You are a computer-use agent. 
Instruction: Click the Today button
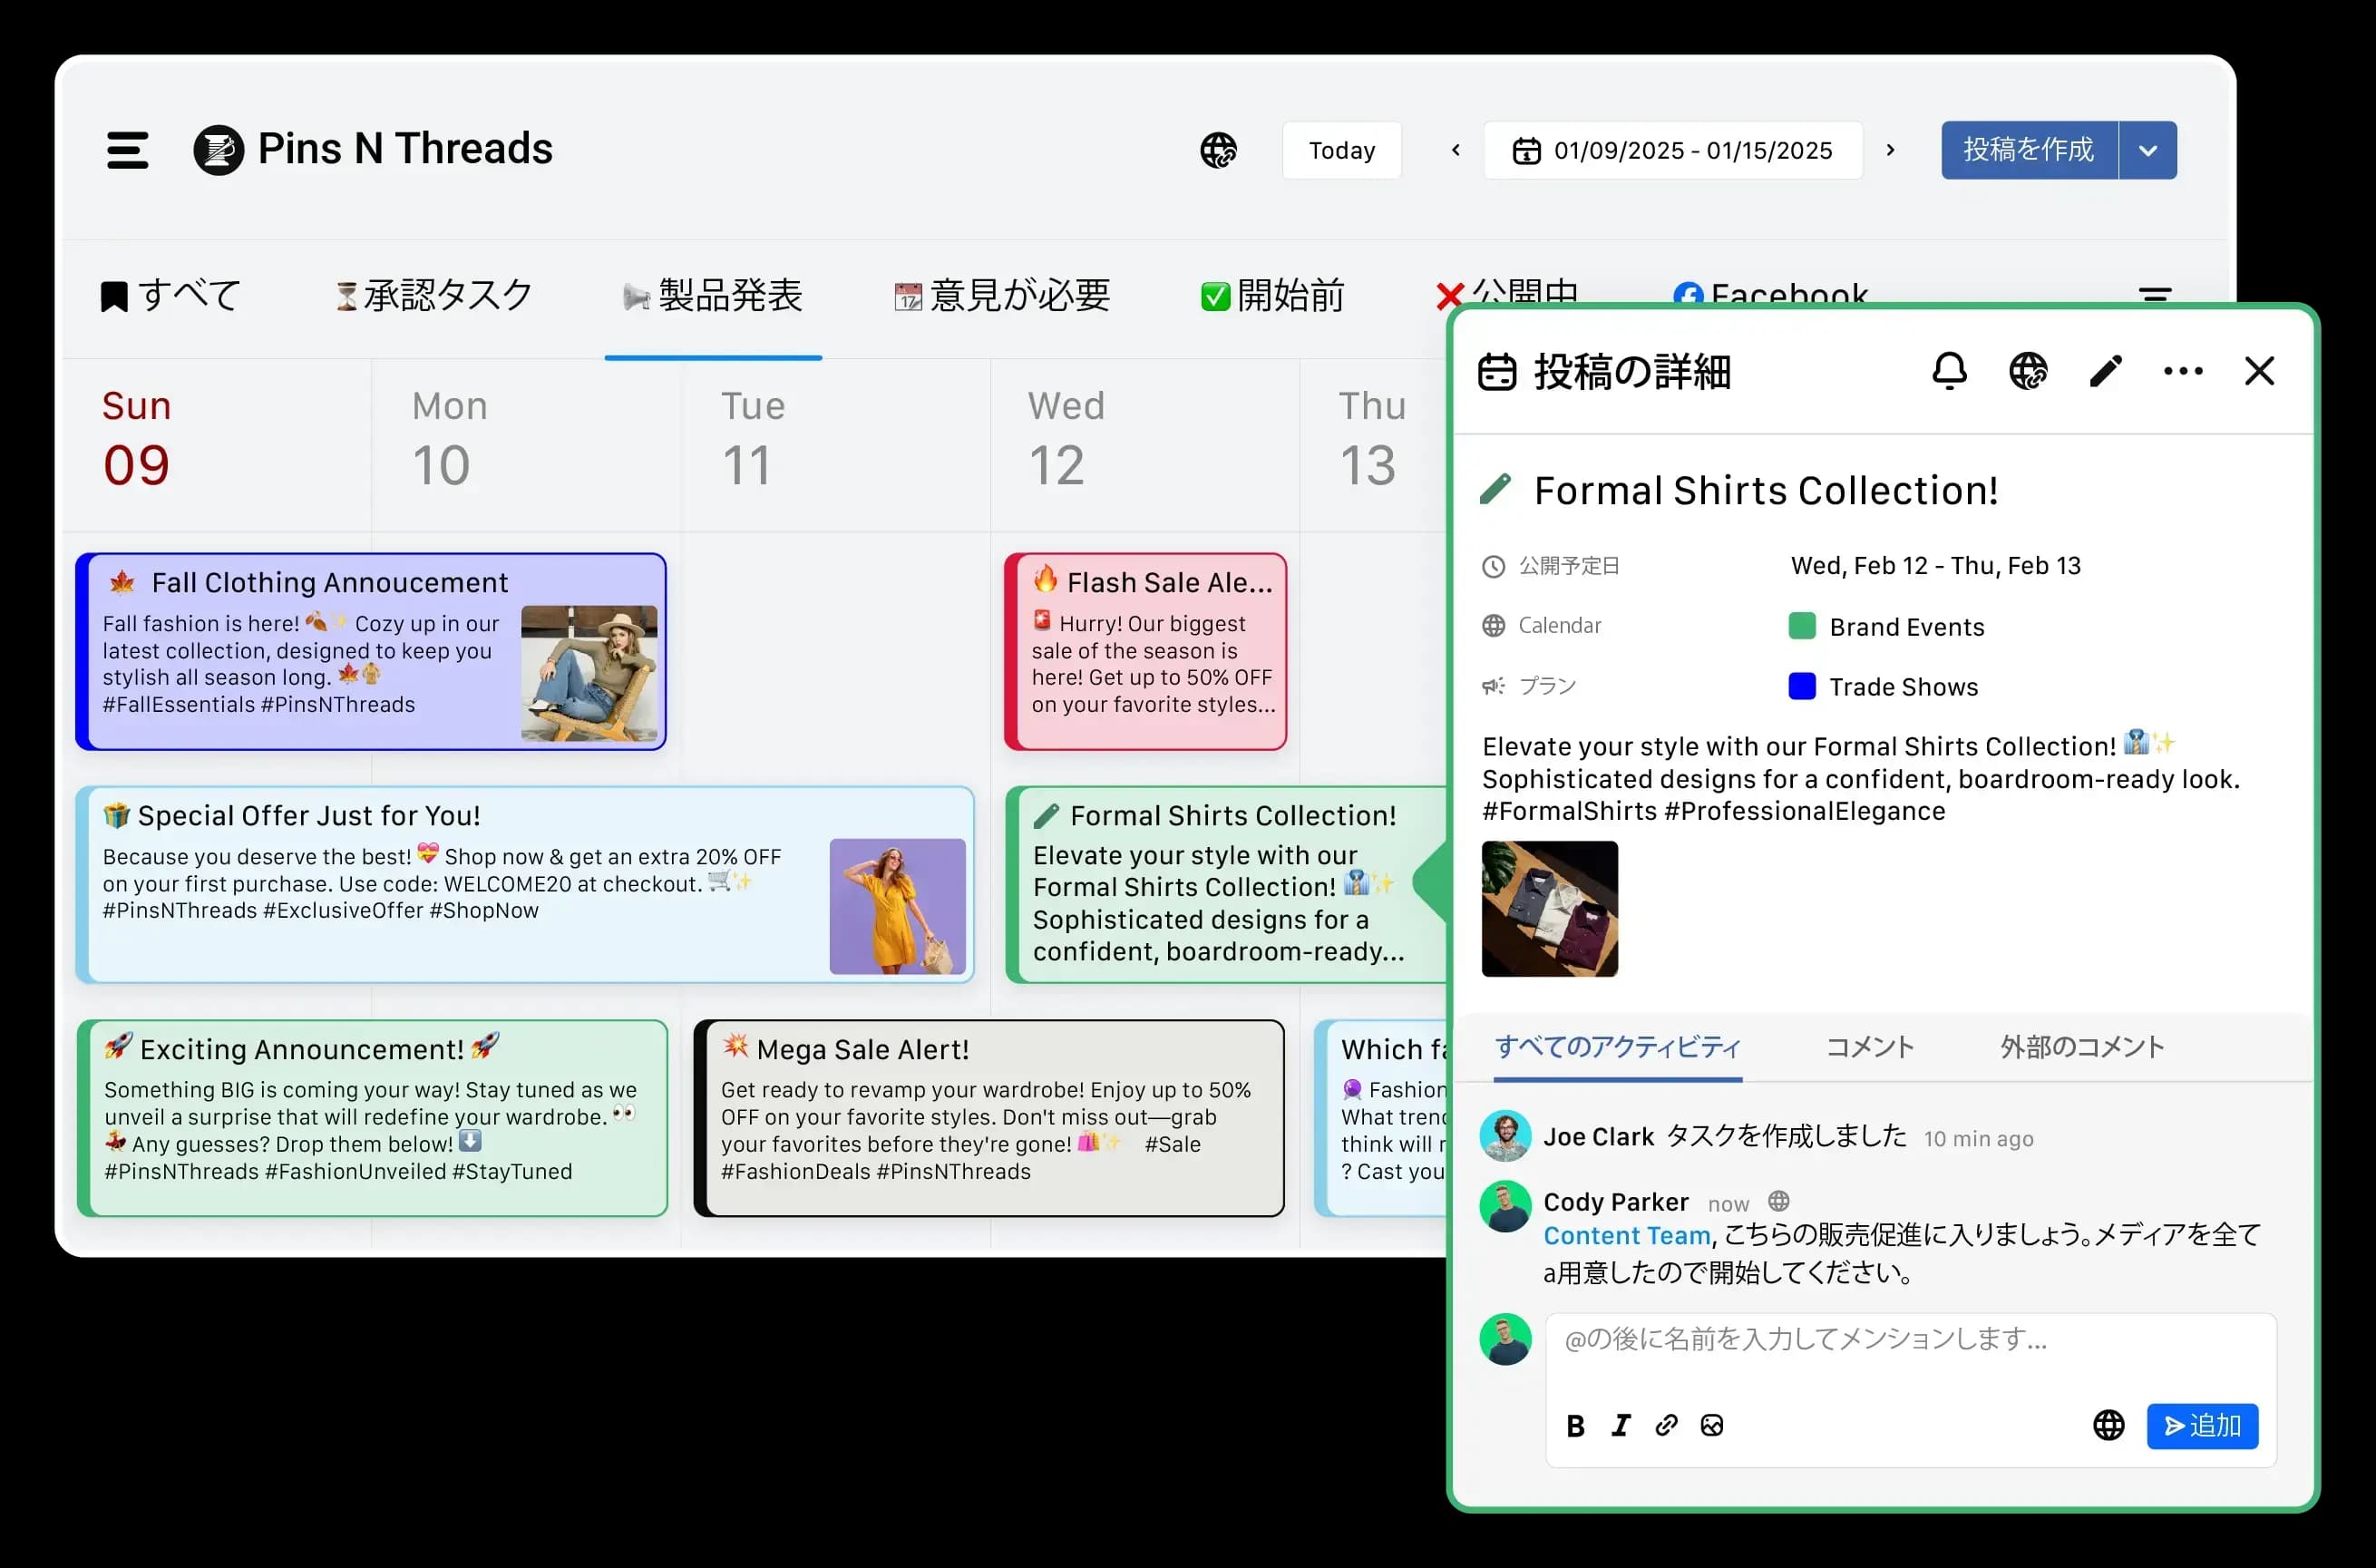pos(1341,150)
